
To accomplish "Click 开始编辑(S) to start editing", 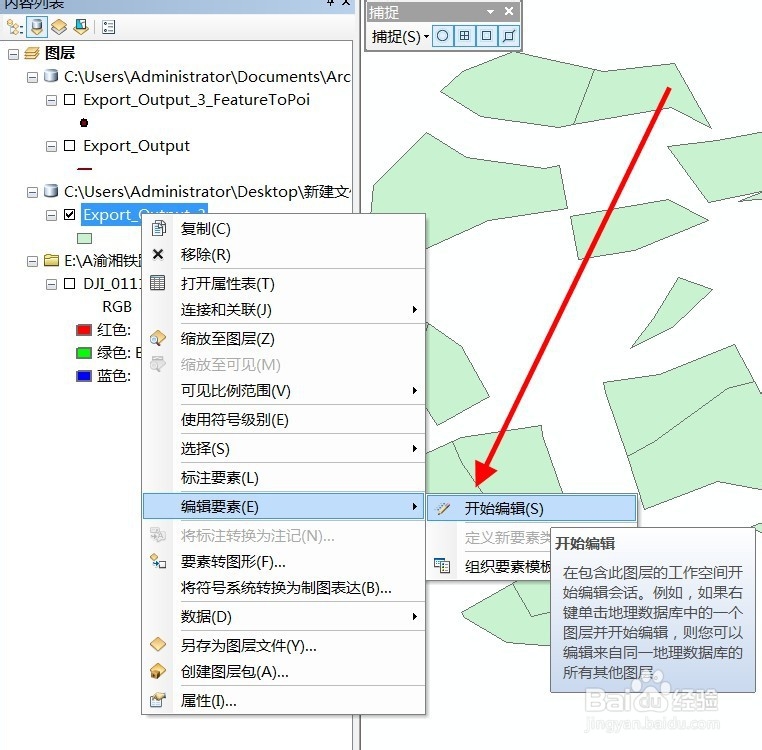I will coord(532,508).
